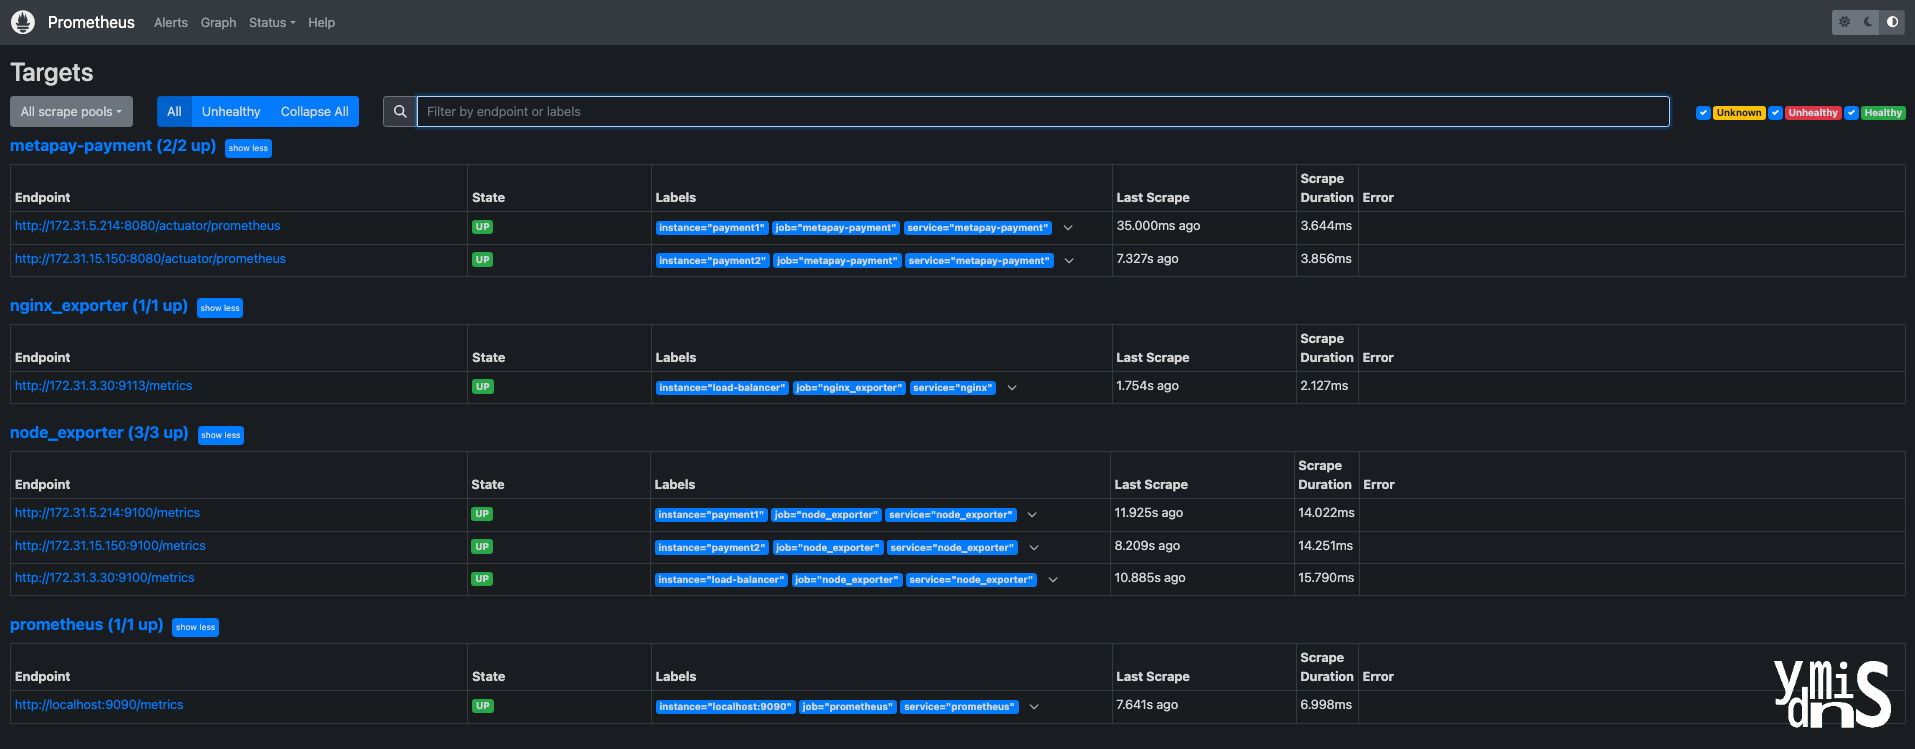Screen dimensions: 1915x749
Task: Click scrape duration 14.022ms
Action: tap(1326, 513)
